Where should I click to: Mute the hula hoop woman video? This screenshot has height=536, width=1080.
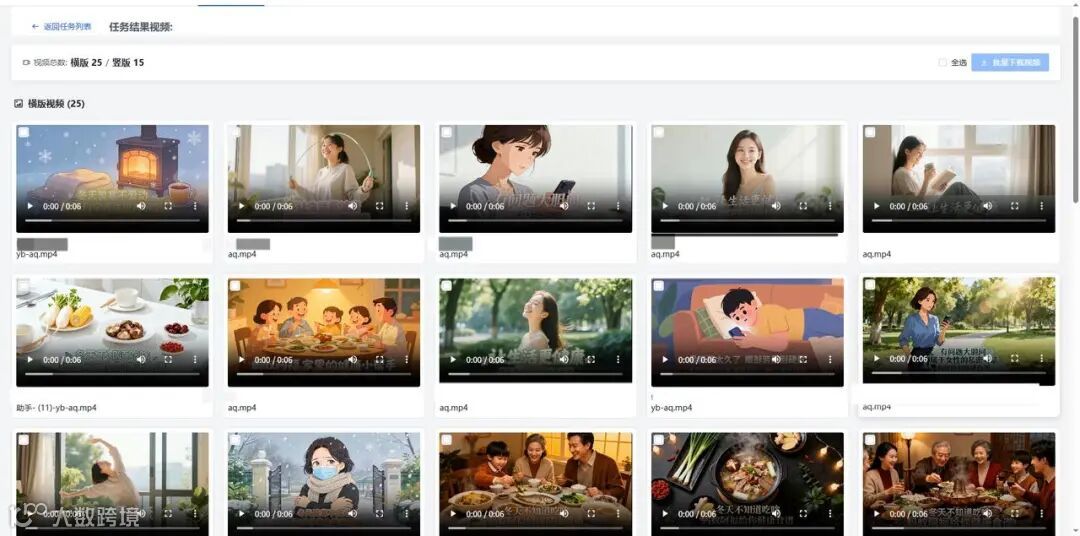click(x=353, y=206)
